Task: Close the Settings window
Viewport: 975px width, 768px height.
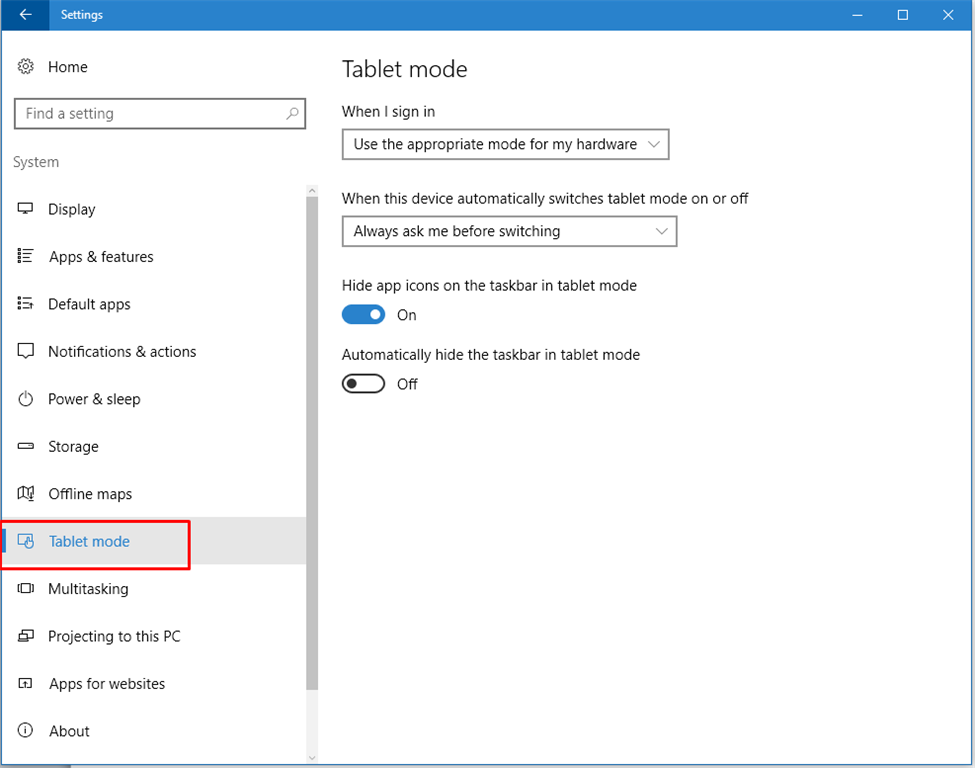Action: tap(948, 15)
